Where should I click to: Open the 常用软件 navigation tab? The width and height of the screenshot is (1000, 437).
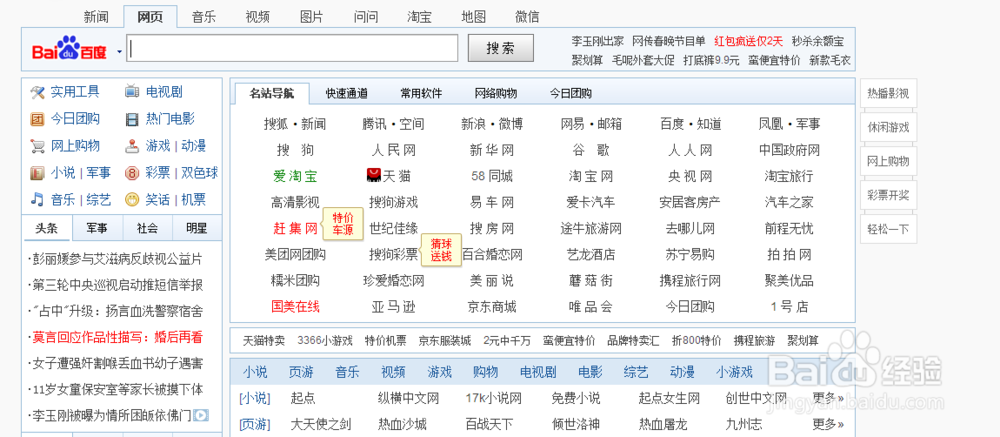coord(421,94)
